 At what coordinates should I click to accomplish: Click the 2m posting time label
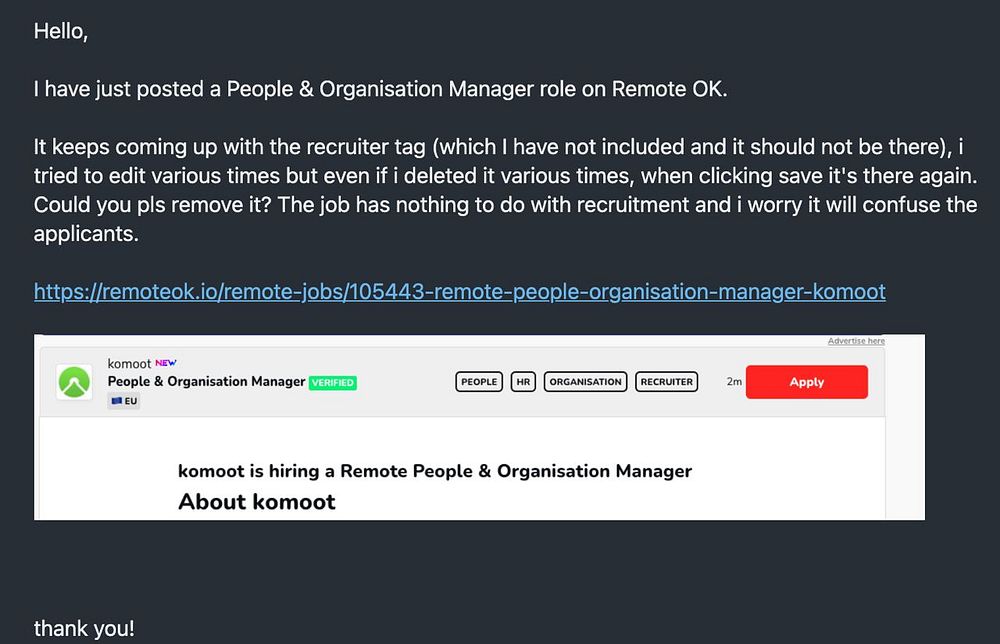coord(733,381)
